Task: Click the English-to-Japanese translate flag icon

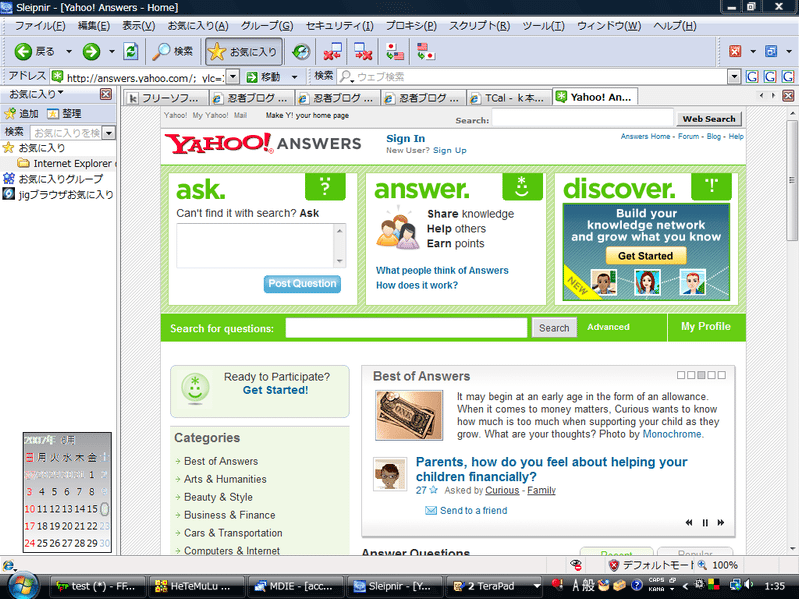Action: pos(425,51)
